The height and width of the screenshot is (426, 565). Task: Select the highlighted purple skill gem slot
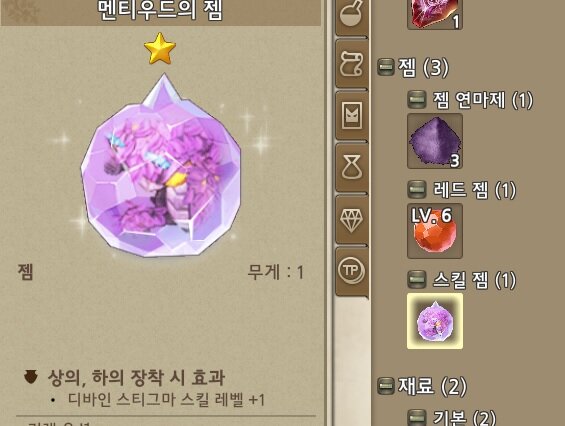(x=435, y=321)
